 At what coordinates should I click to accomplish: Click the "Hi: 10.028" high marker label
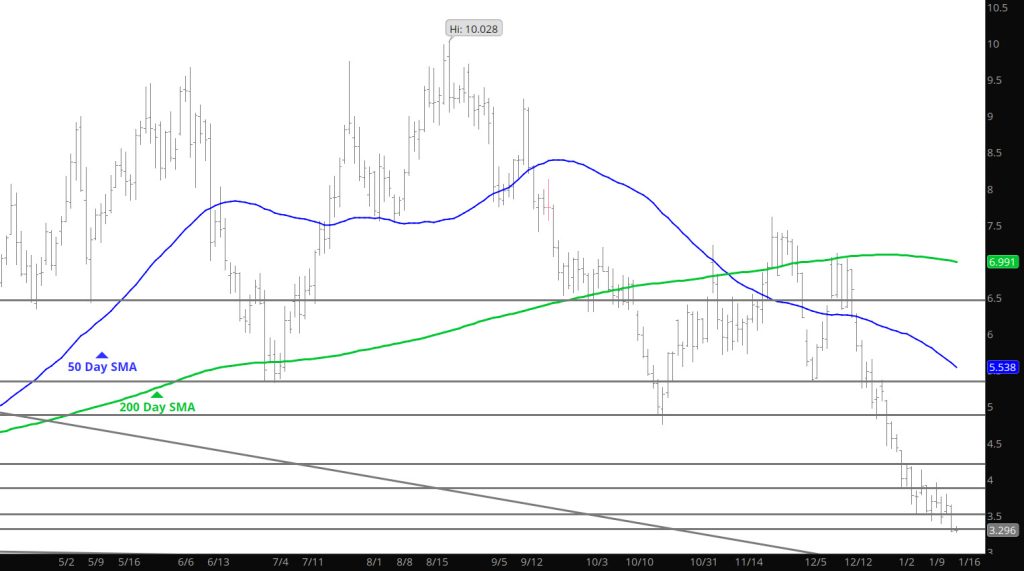pyautogui.click(x=473, y=29)
